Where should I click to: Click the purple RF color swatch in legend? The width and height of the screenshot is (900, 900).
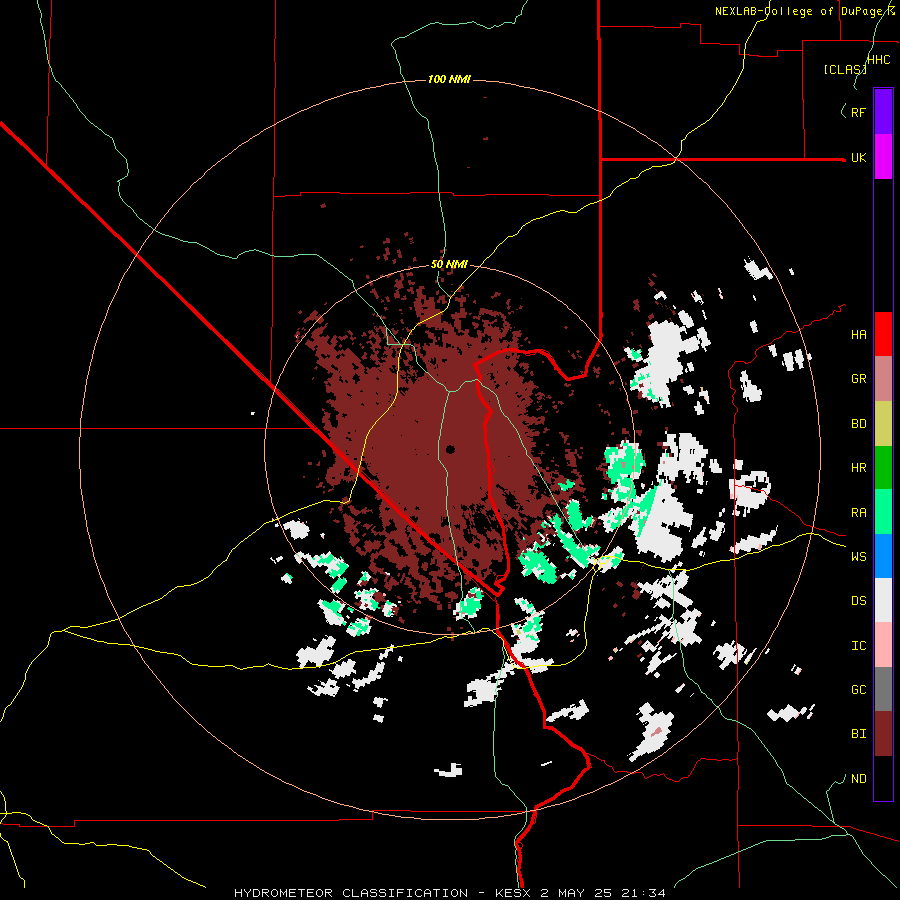(883, 112)
